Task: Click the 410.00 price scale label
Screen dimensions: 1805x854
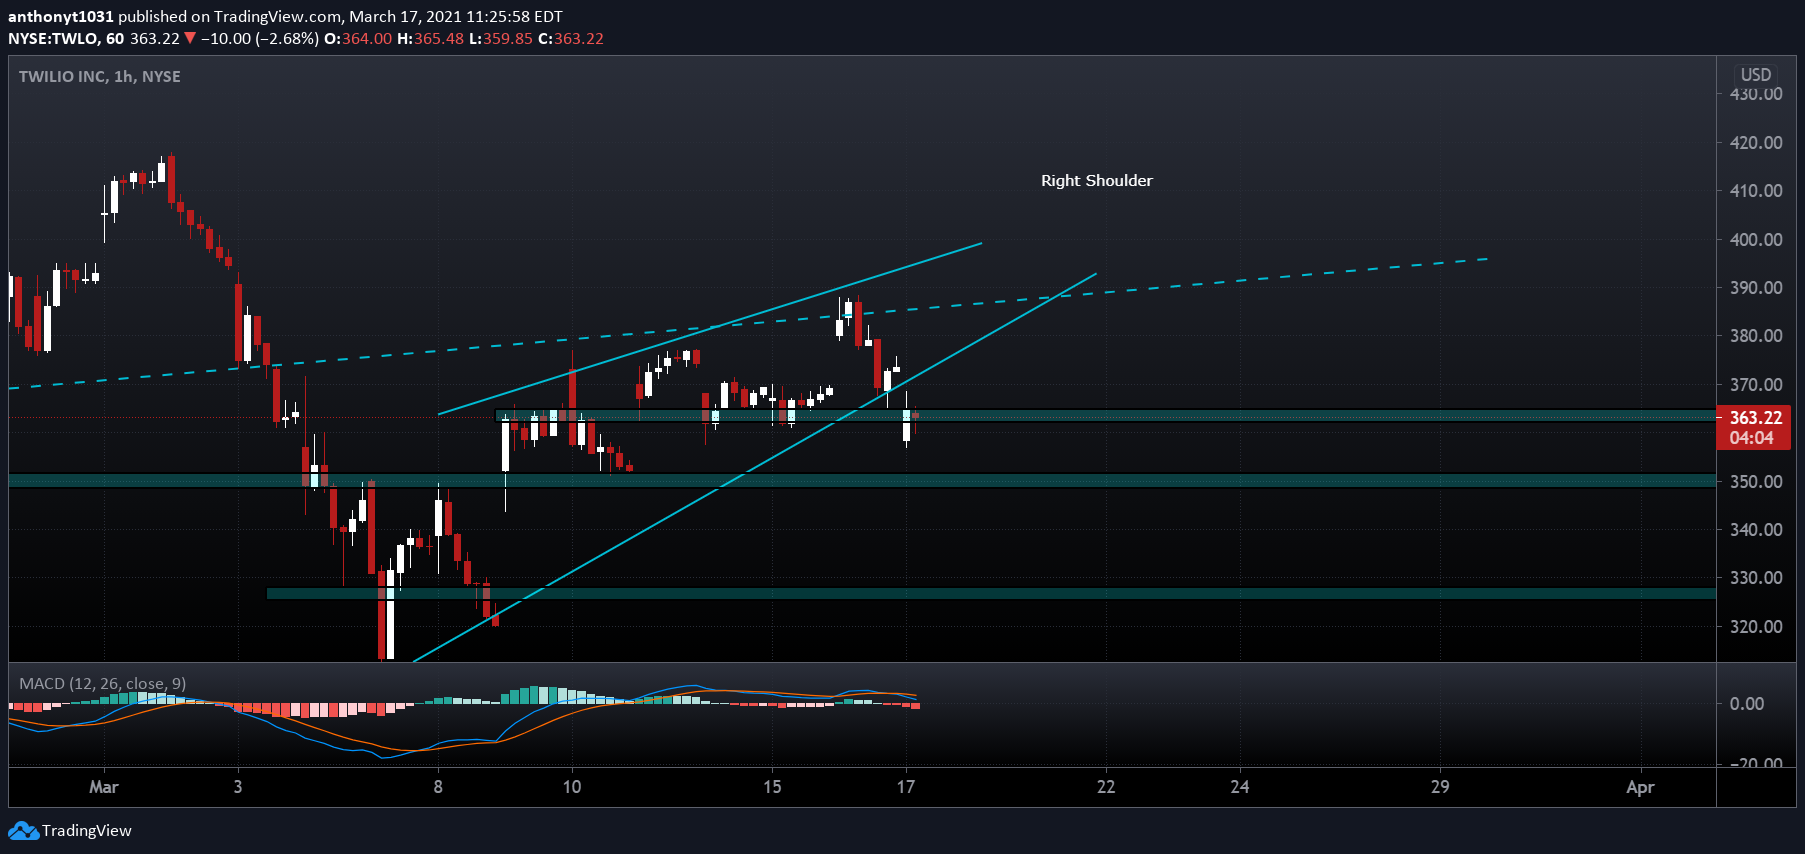Action: coord(1756,191)
